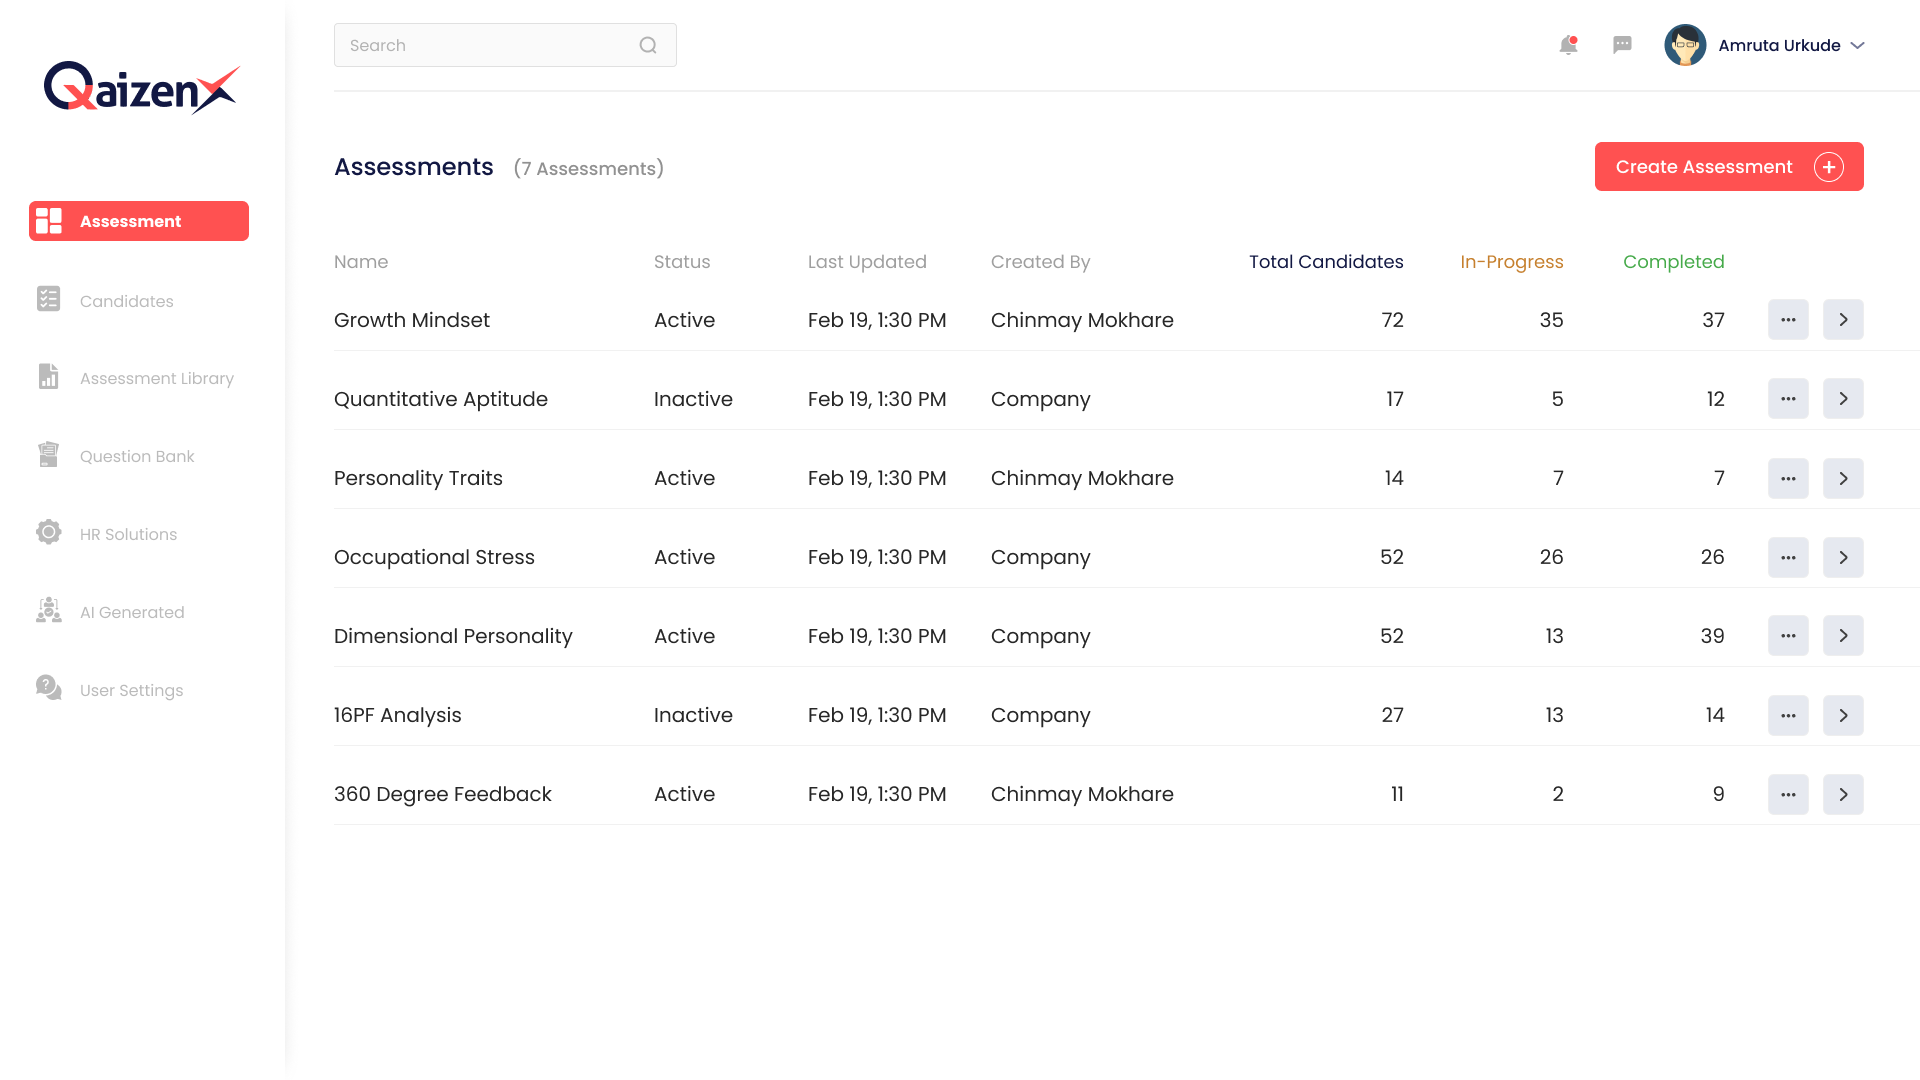The image size is (1920, 1080).
Task: Select the Assessment sidebar icon
Action: 48,221
